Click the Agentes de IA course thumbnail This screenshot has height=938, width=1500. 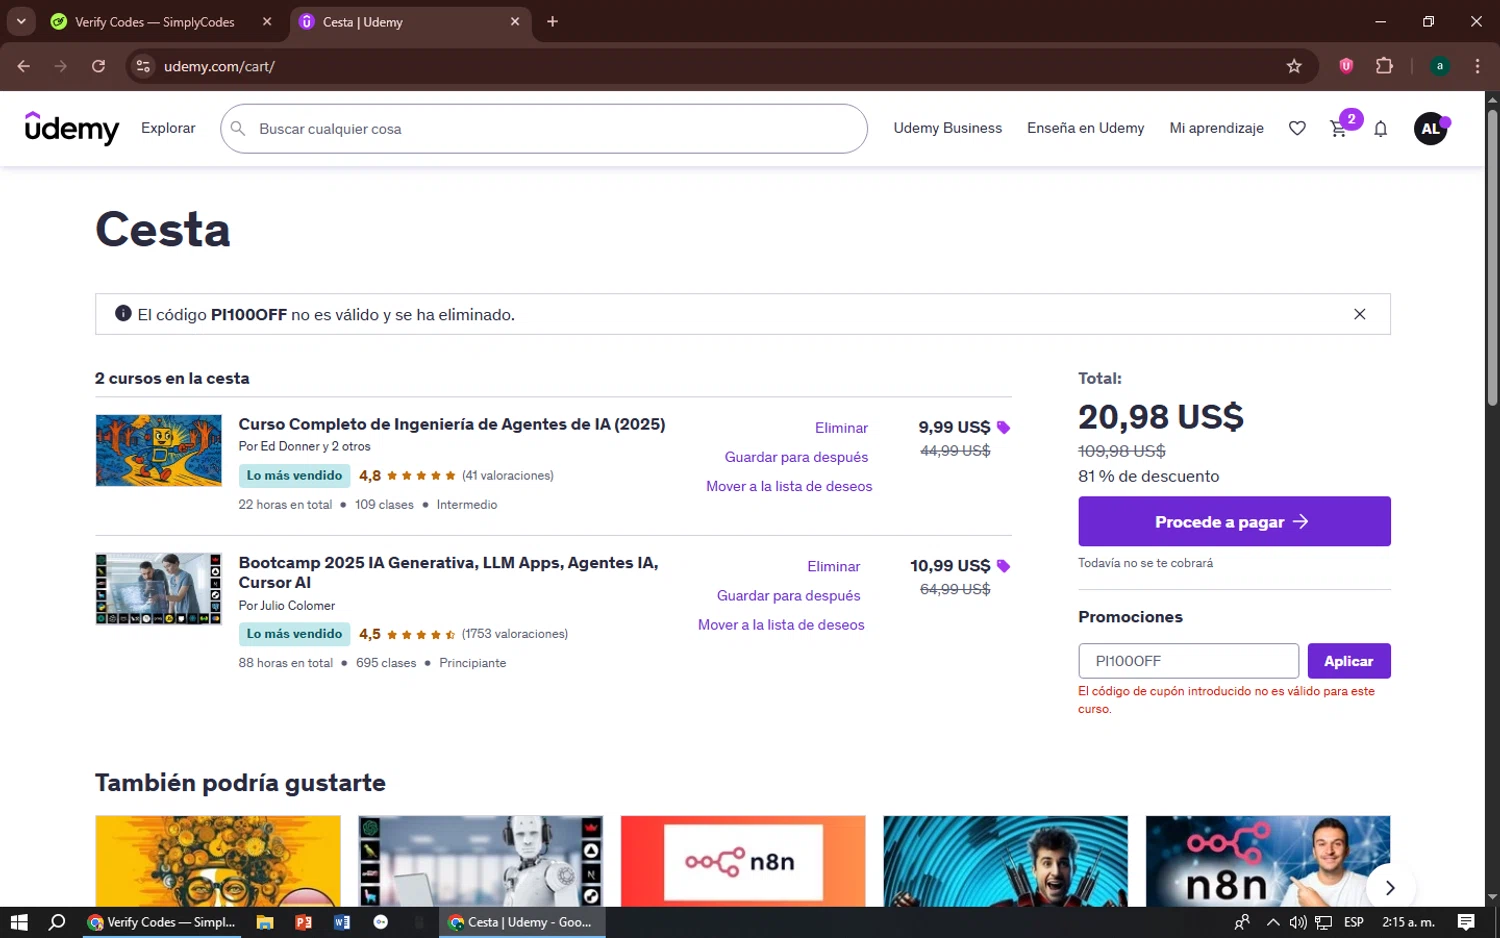tap(158, 450)
